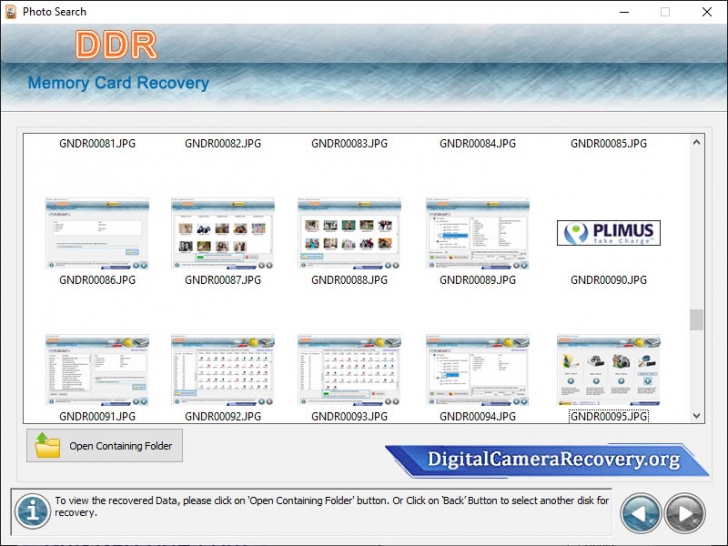Click the GNDR00092.JPG label text

click(223, 416)
